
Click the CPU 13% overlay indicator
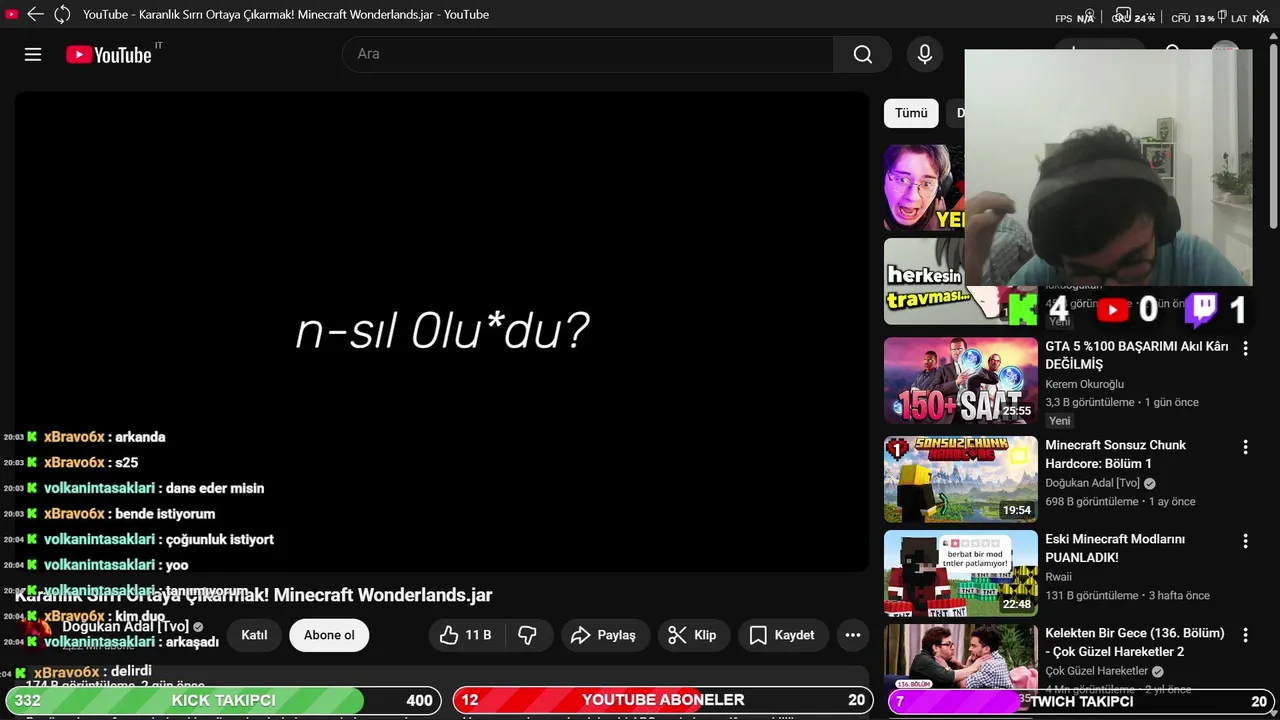1193,18
